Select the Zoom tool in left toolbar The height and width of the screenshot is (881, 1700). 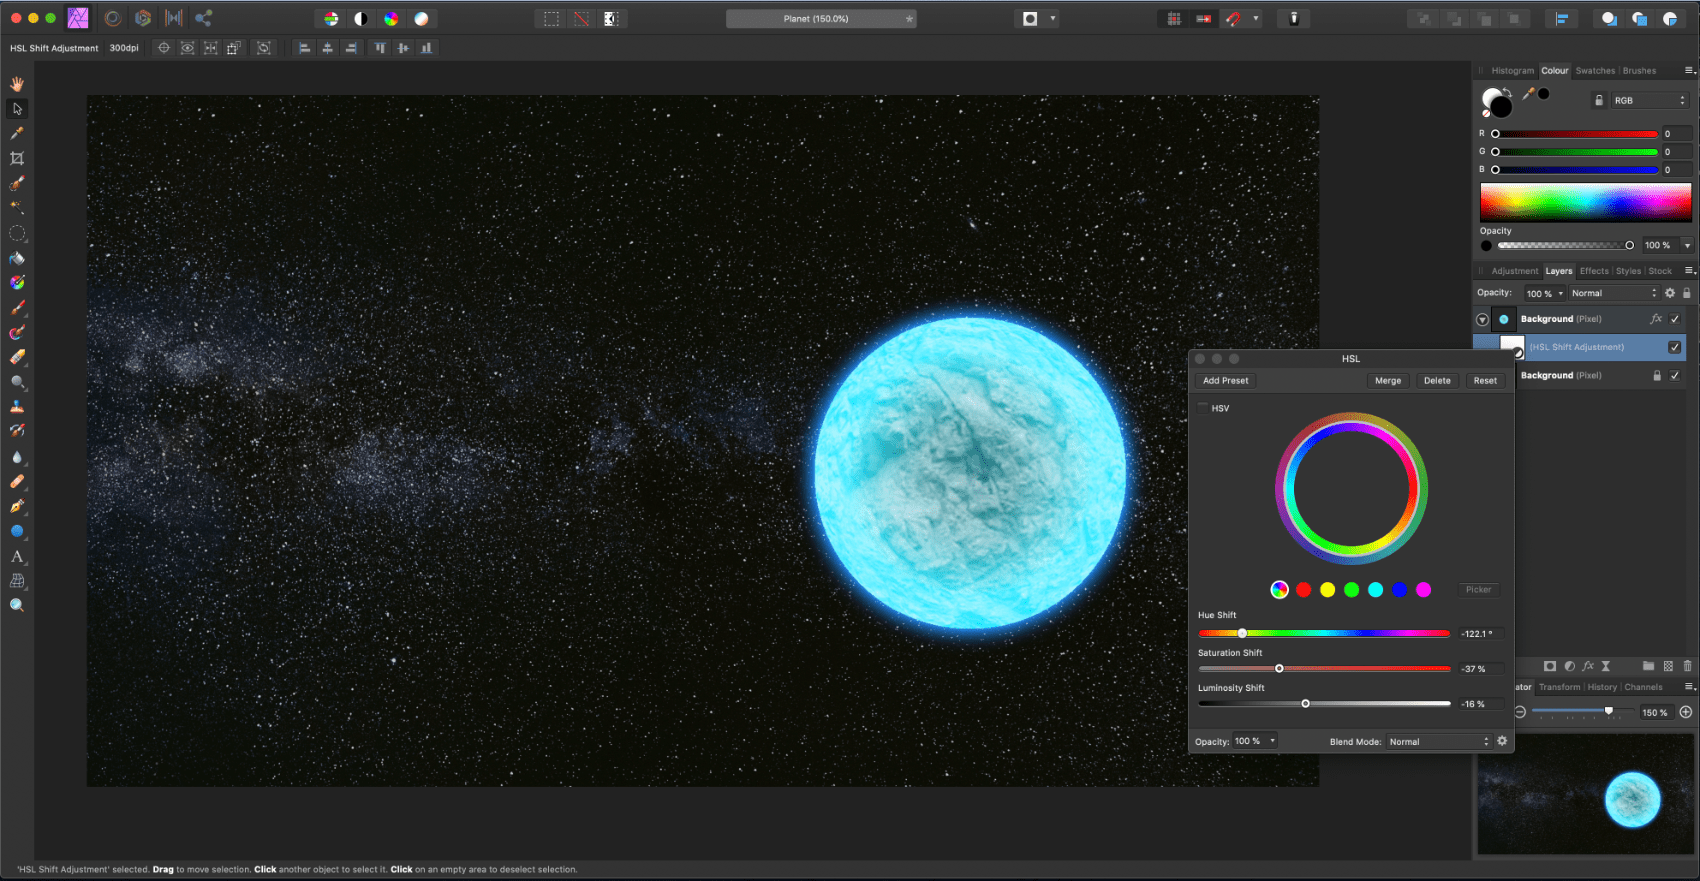[17, 605]
